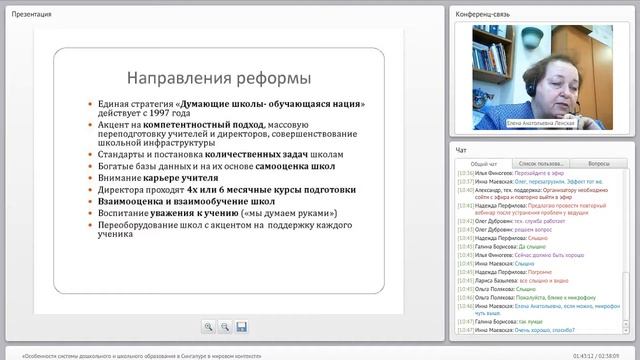640x360 pixels.
Task: Select Ольга Полякова message 'Пожалуйста, ближе к микрофону'
Action: click(x=527, y=298)
